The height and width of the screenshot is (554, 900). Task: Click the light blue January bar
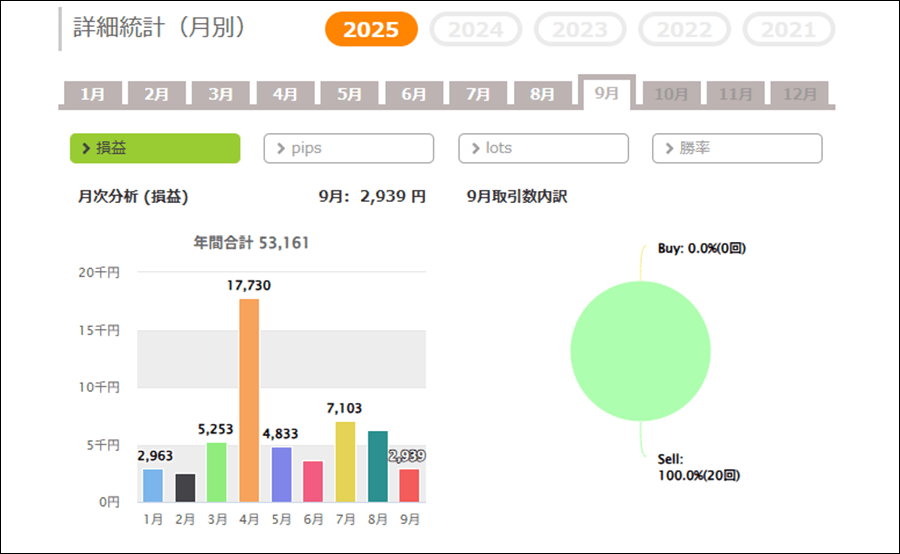tap(152, 485)
